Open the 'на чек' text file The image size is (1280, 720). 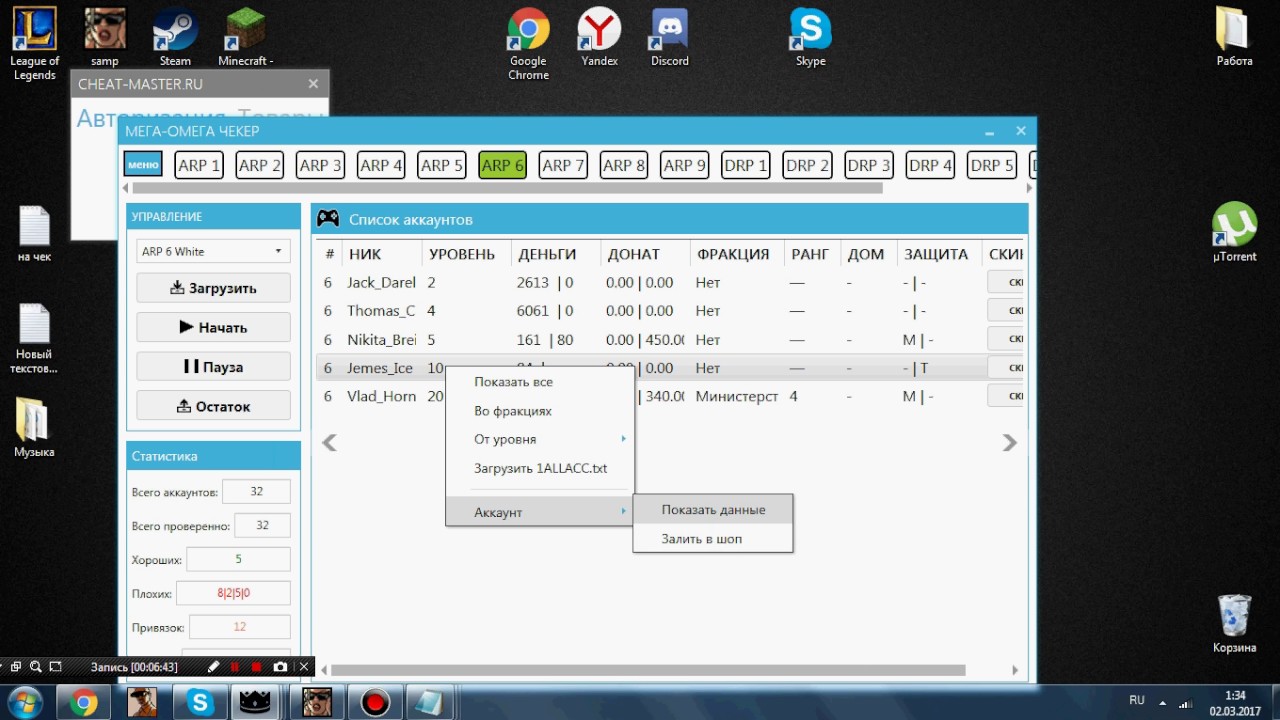point(34,234)
